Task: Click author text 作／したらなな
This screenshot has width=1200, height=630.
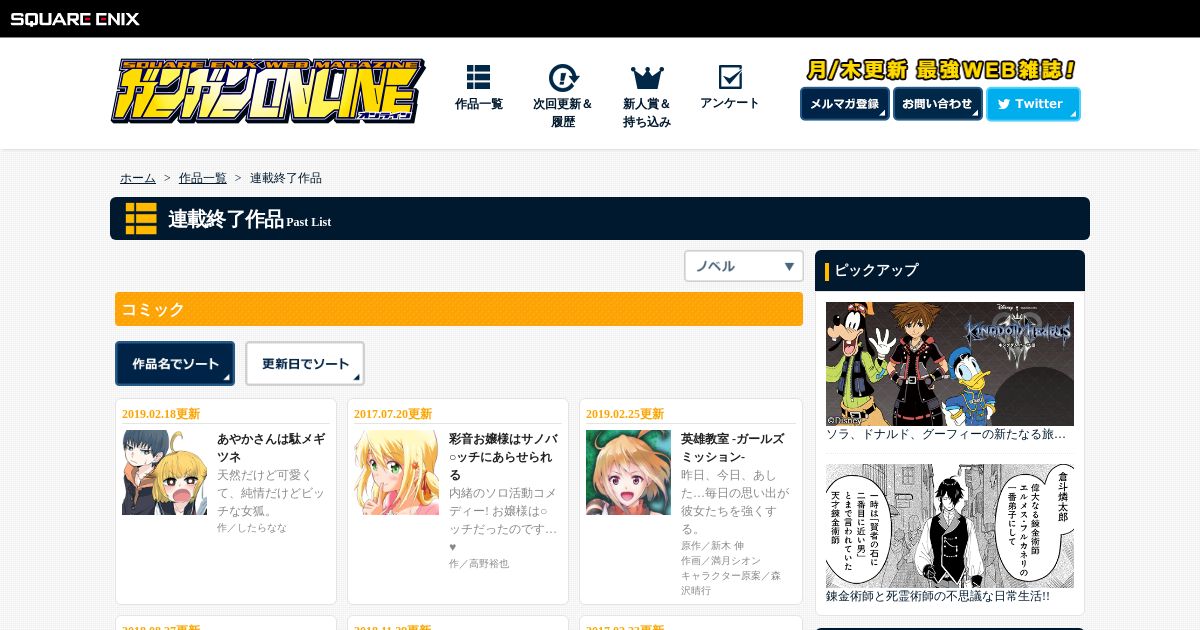Action: [x=252, y=528]
